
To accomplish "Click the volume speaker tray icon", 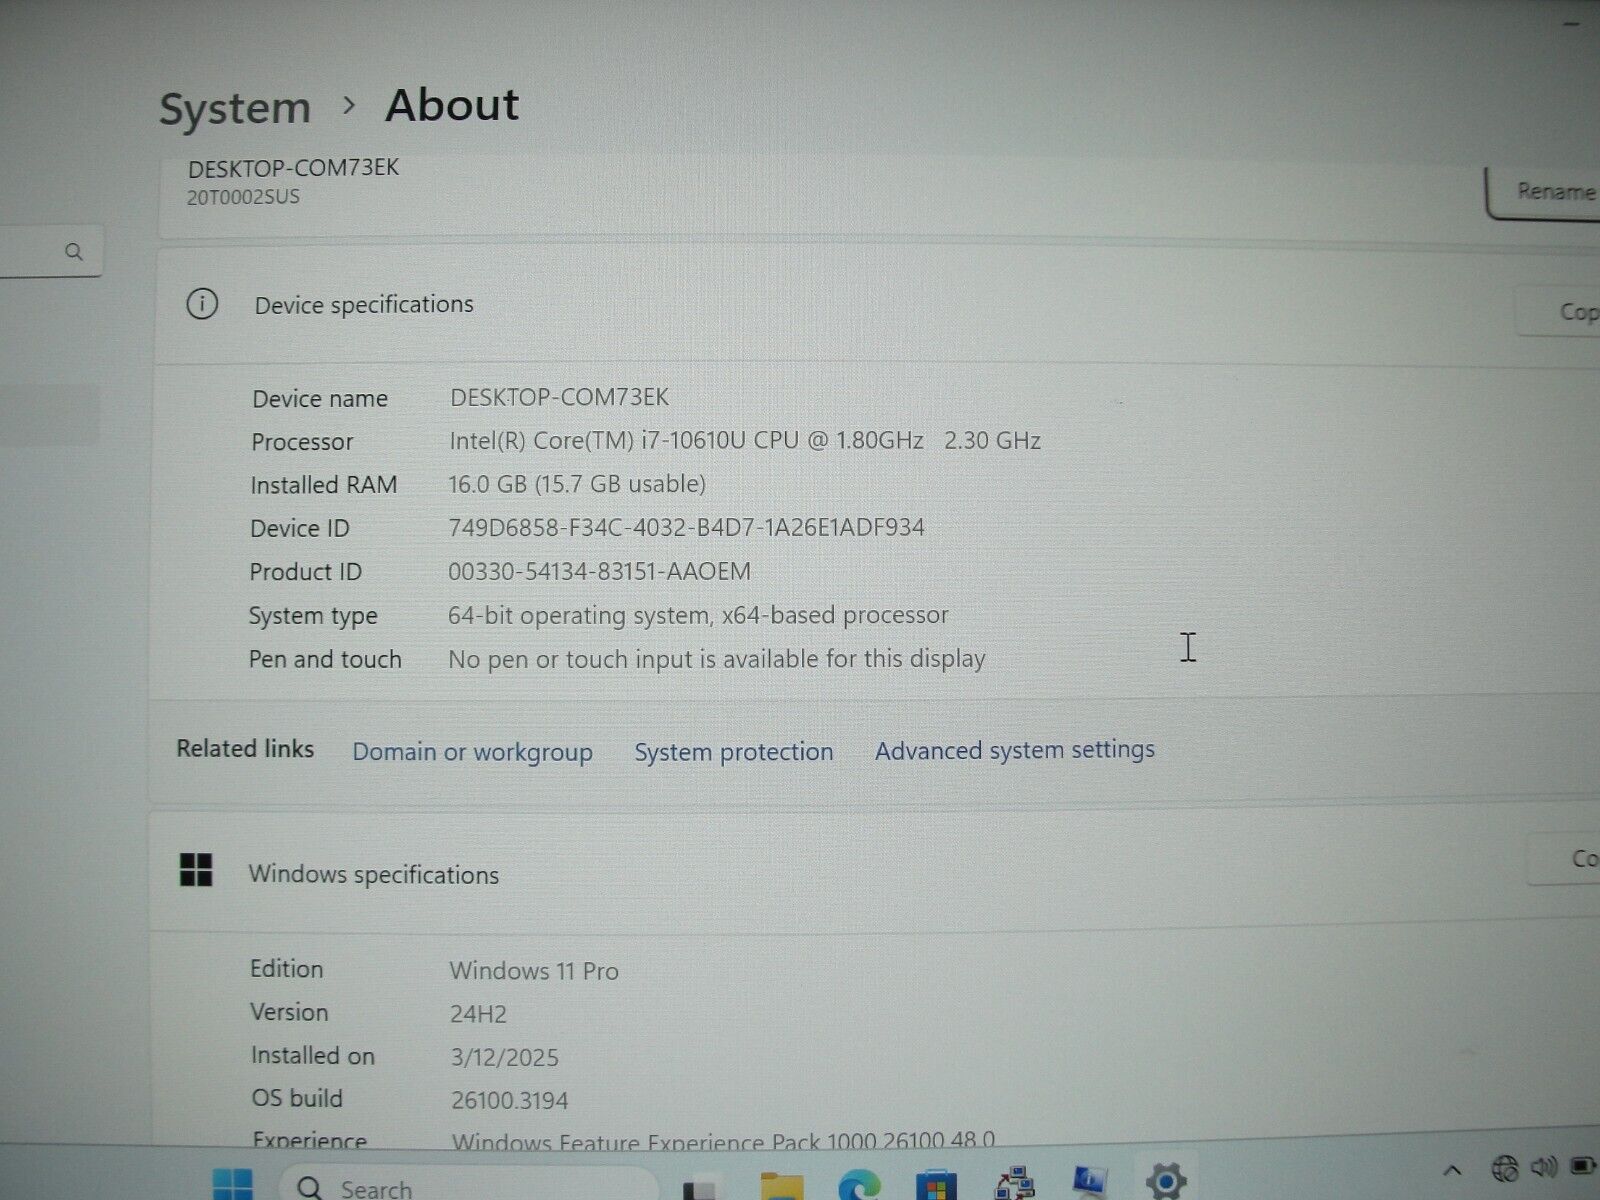I will pyautogui.click(x=1544, y=1167).
